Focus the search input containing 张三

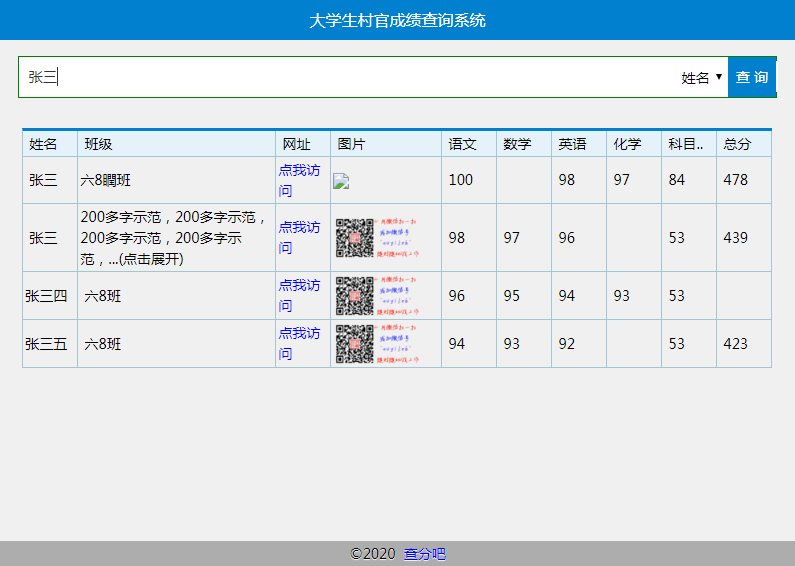click(340, 77)
